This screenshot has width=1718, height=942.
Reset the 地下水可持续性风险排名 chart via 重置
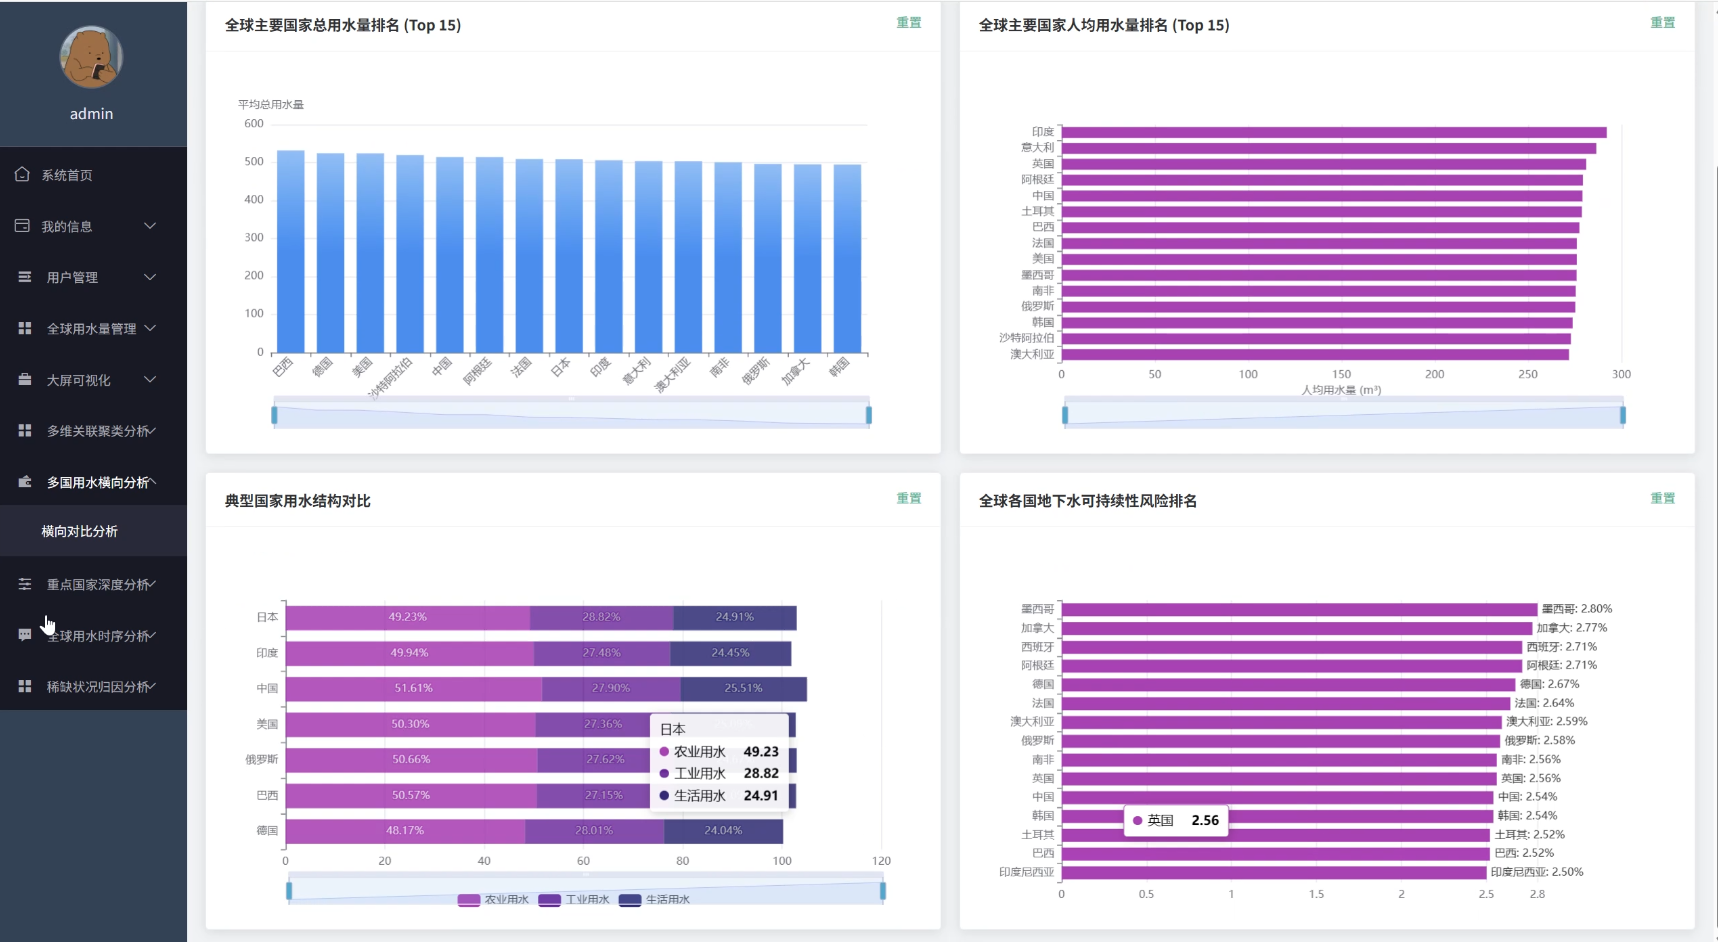pyautogui.click(x=1663, y=498)
